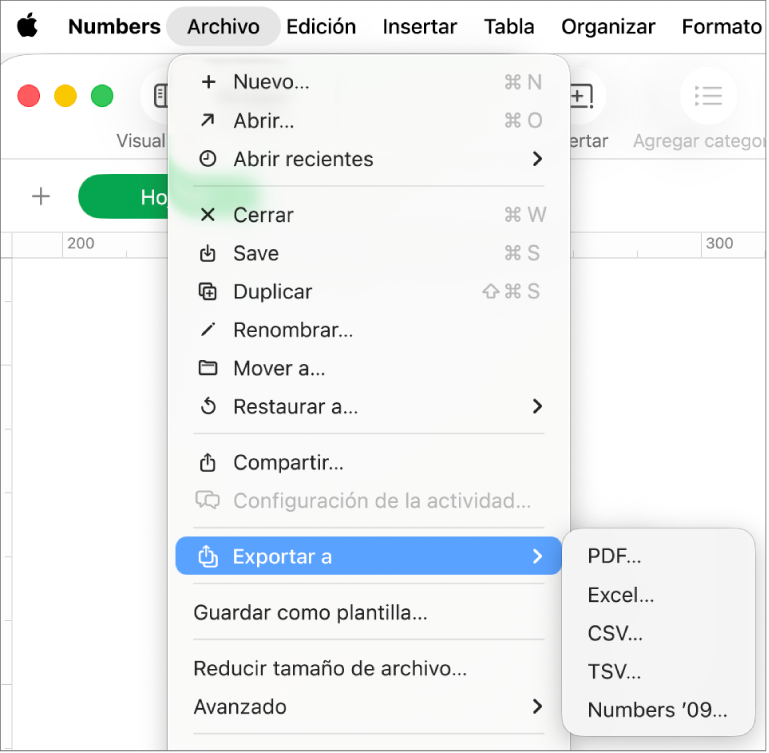Click the 200 mark on horizontal ruler
The image size is (769, 753).
[80, 243]
